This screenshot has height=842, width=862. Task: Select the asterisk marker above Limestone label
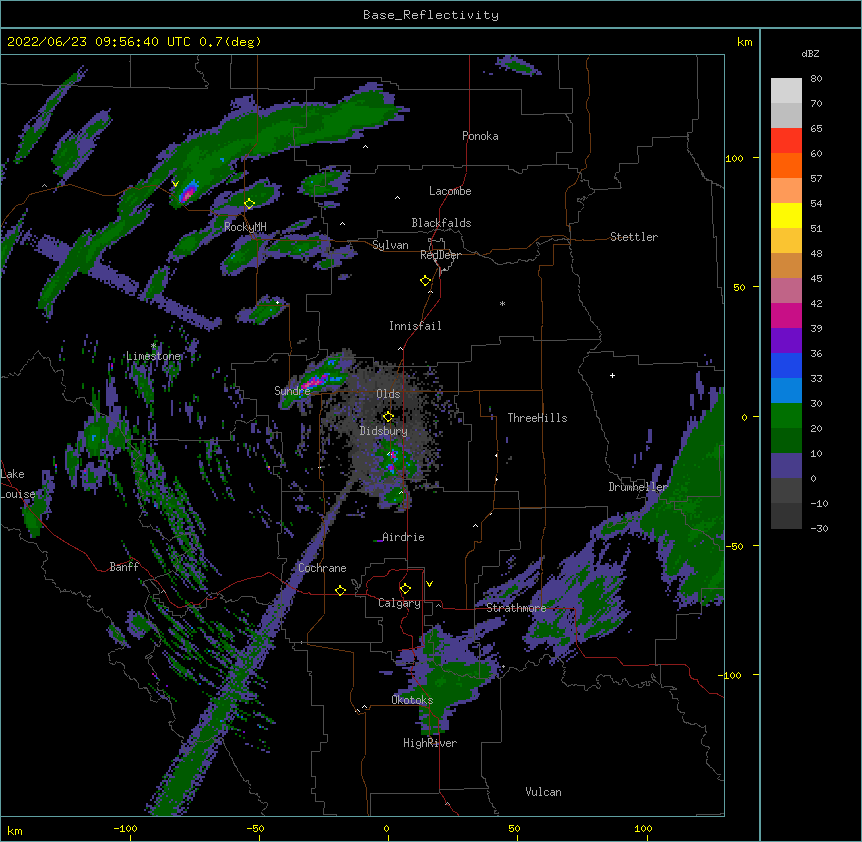(x=153, y=345)
